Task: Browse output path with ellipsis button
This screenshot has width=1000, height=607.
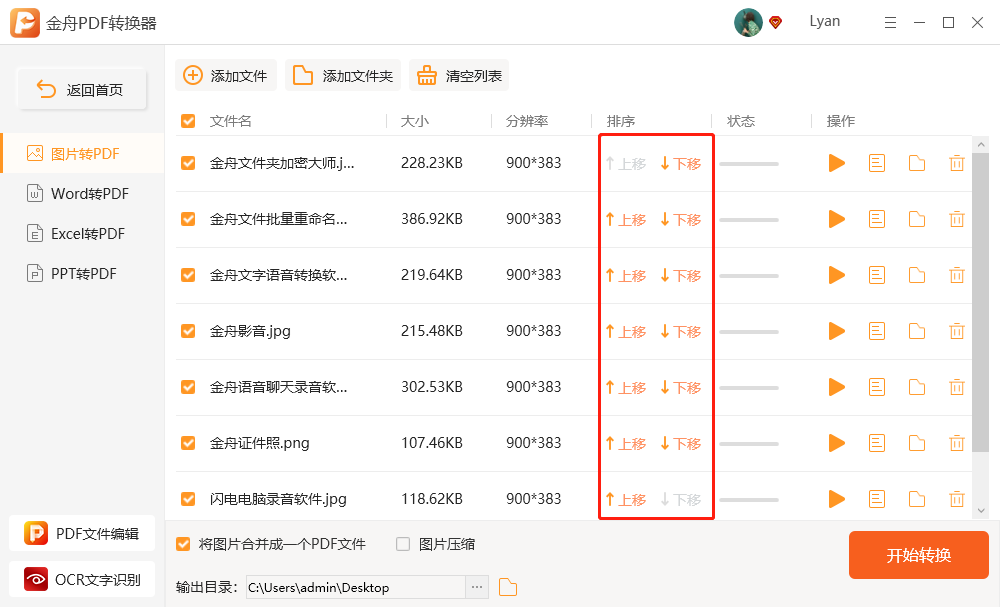Action: pyautogui.click(x=477, y=587)
